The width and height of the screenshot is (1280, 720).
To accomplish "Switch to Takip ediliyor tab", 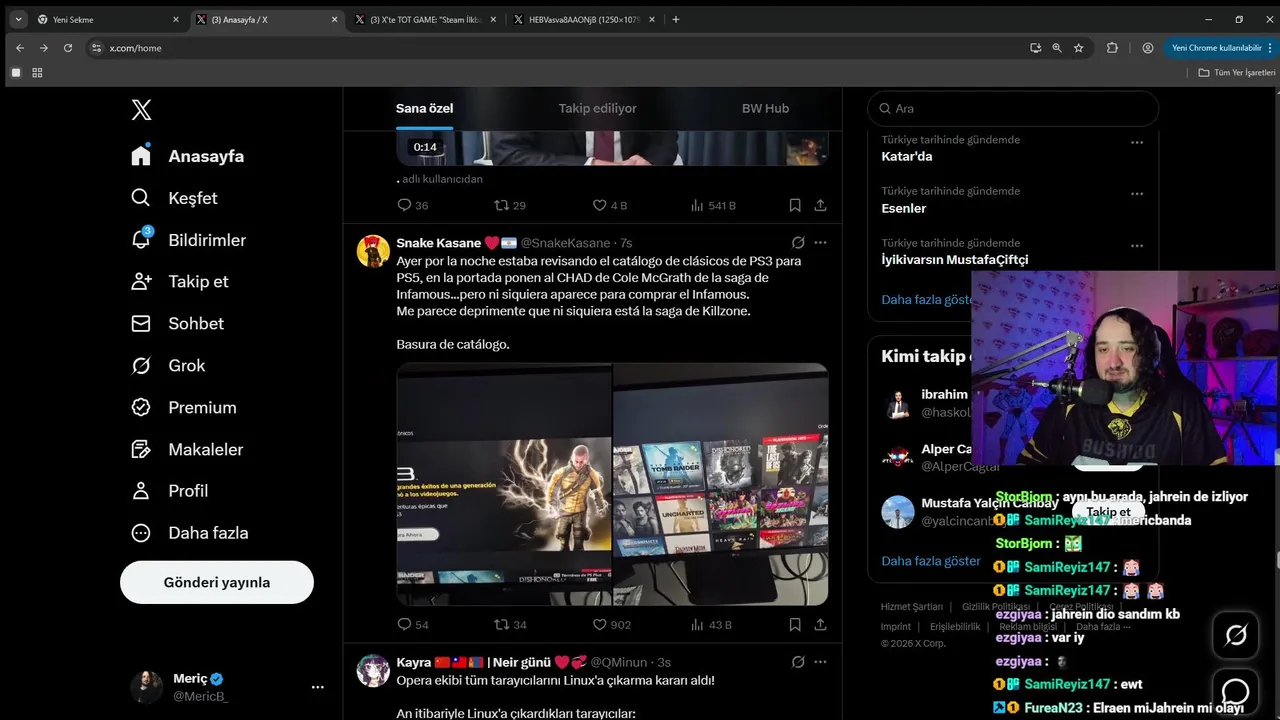I will point(597,108).
